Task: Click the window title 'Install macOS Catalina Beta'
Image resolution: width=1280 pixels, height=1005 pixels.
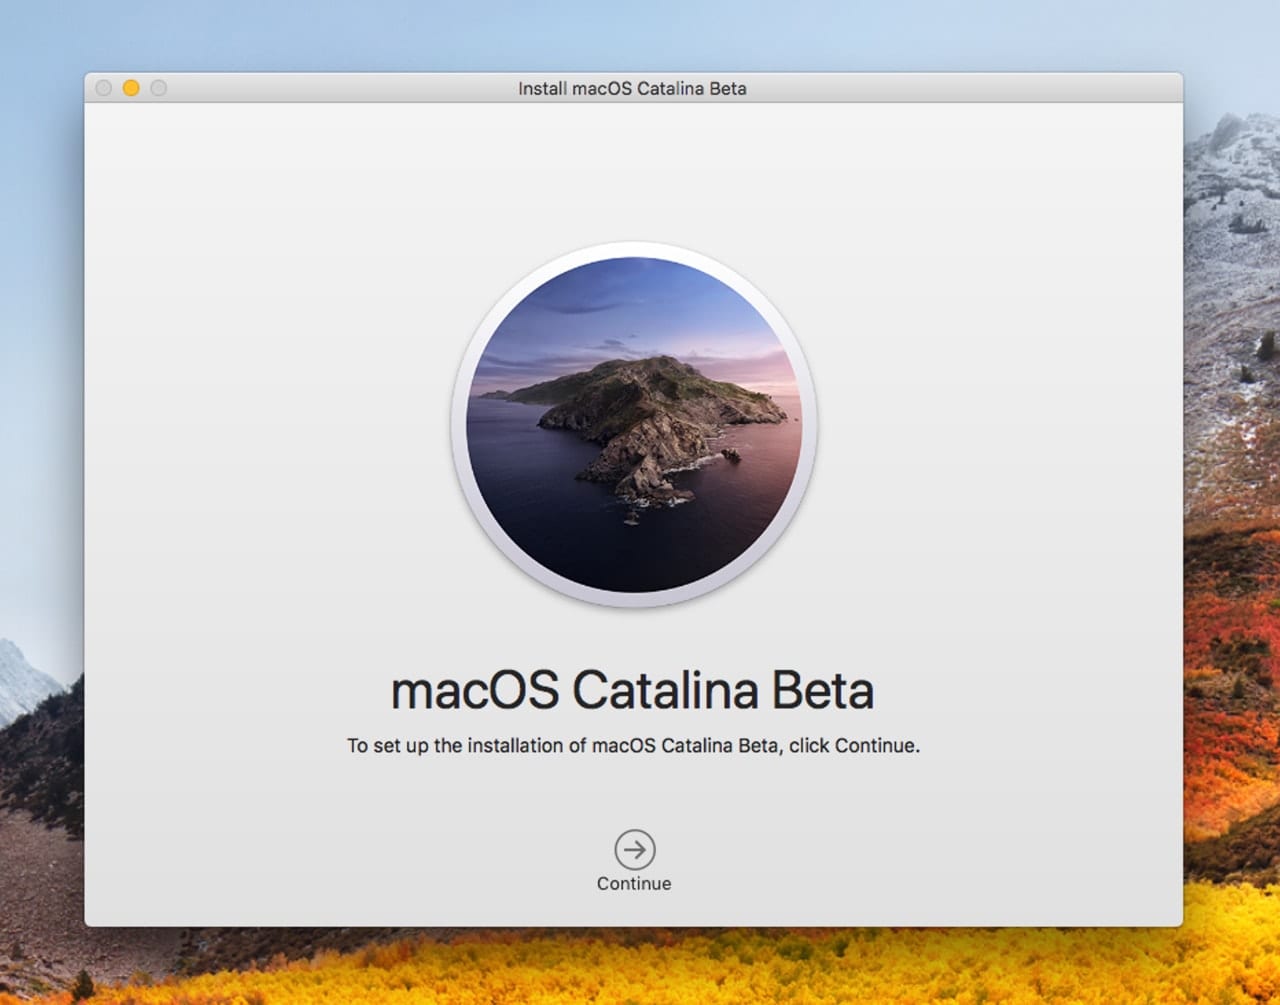Action: [x=632, y=88]
